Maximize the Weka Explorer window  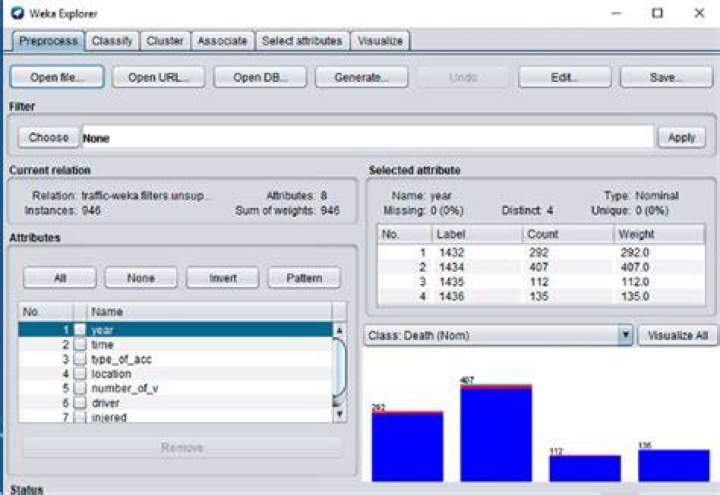[x=658, y=13]
